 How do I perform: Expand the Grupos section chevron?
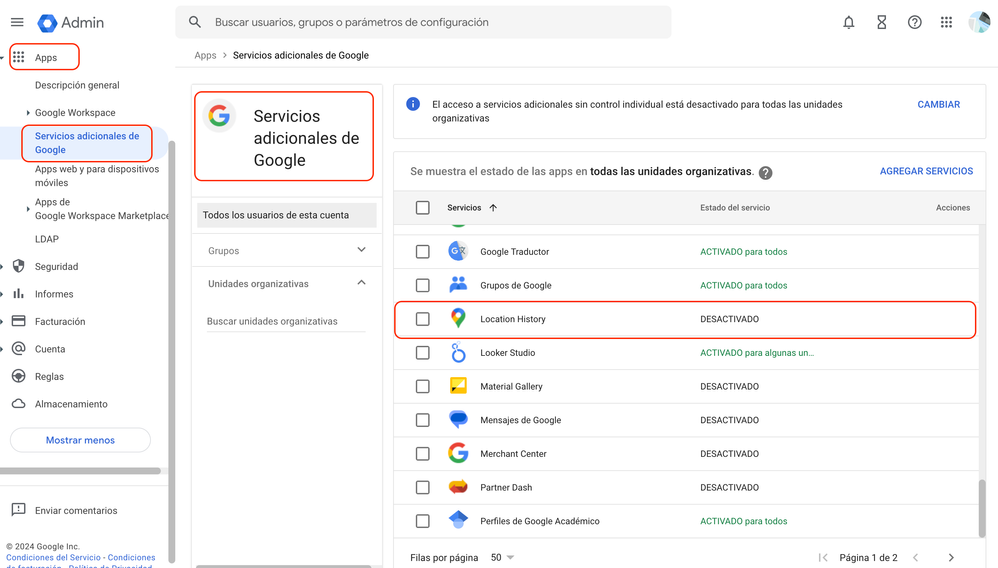point(362,250)
